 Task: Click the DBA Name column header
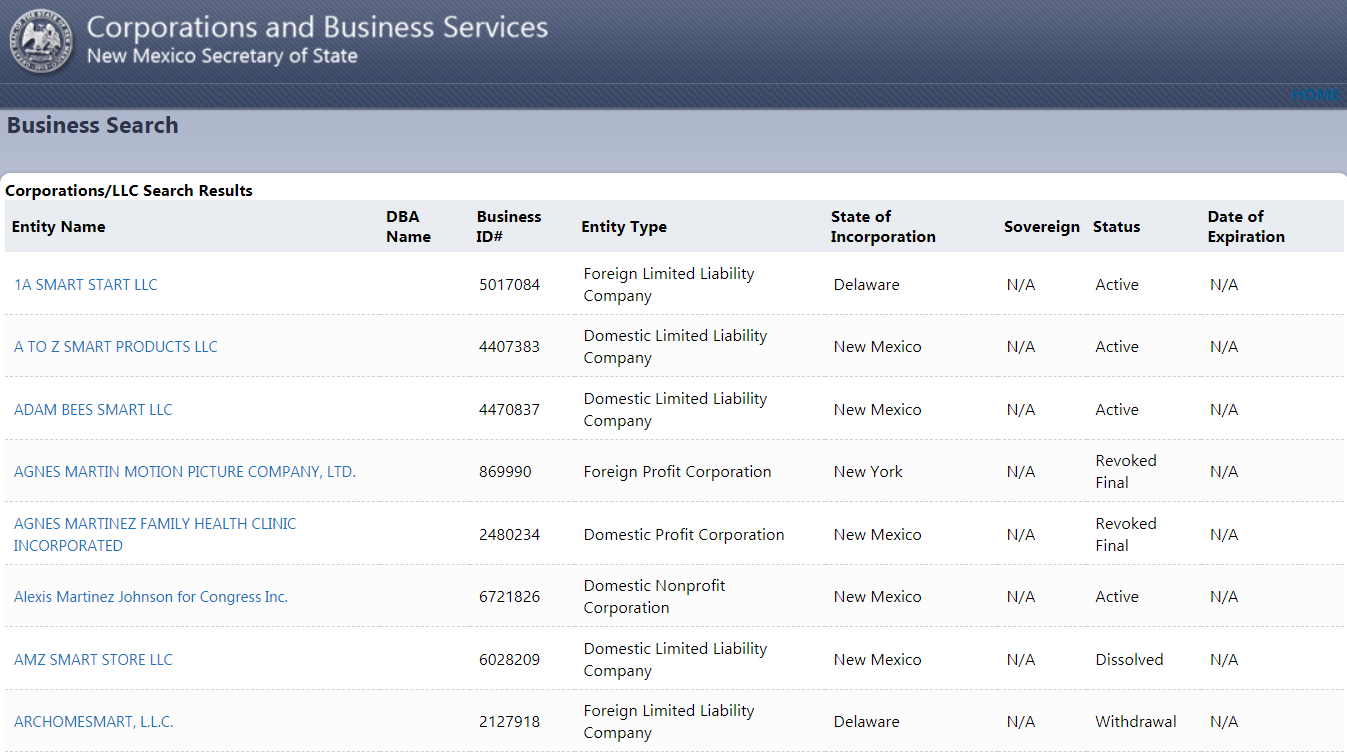click(408, 227)
